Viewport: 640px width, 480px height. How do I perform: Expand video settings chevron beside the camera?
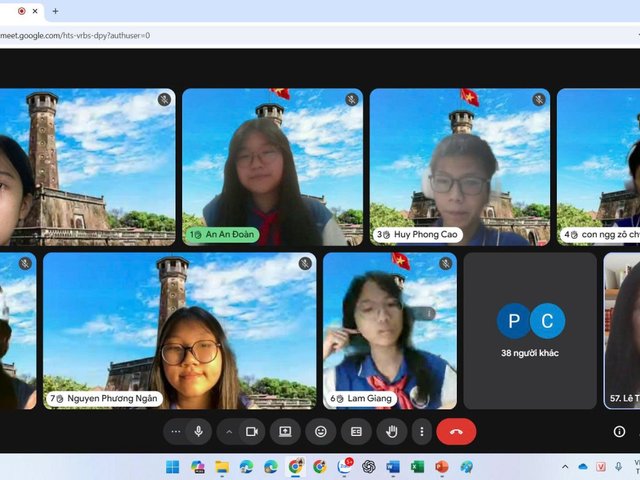229,431
